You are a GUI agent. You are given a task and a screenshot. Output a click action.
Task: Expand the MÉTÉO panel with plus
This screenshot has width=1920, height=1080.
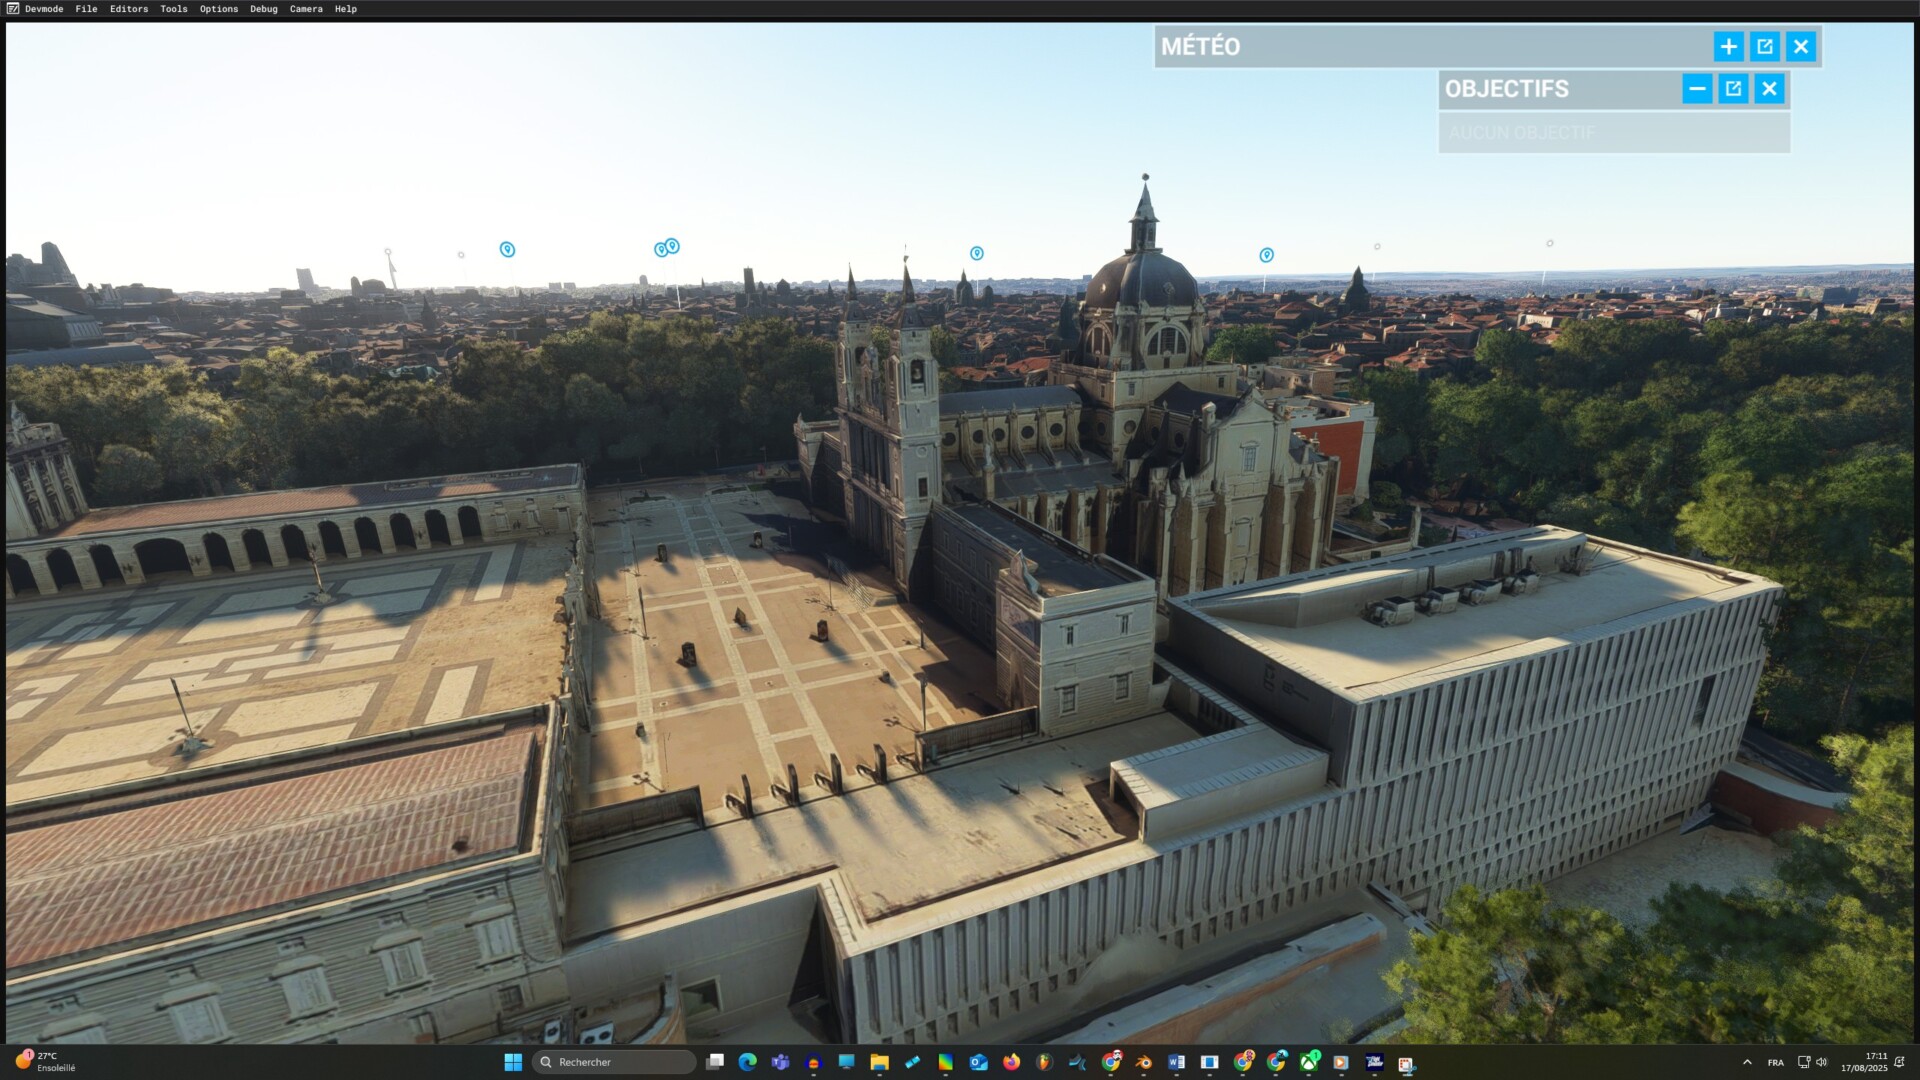pyautogui.click(x=1728, y=47)
